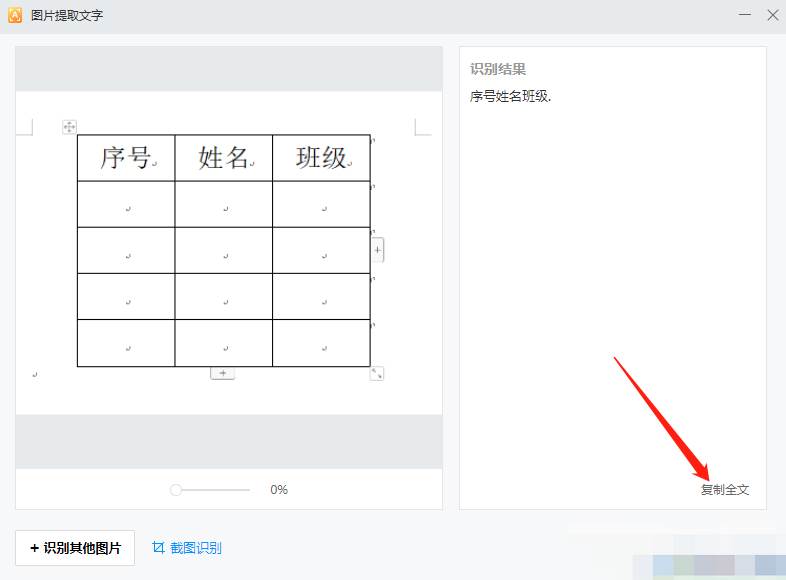The width and height of the screenshot is (786, 580).
Task: Click the 识别其他图片 button
Action: point(75,548)
